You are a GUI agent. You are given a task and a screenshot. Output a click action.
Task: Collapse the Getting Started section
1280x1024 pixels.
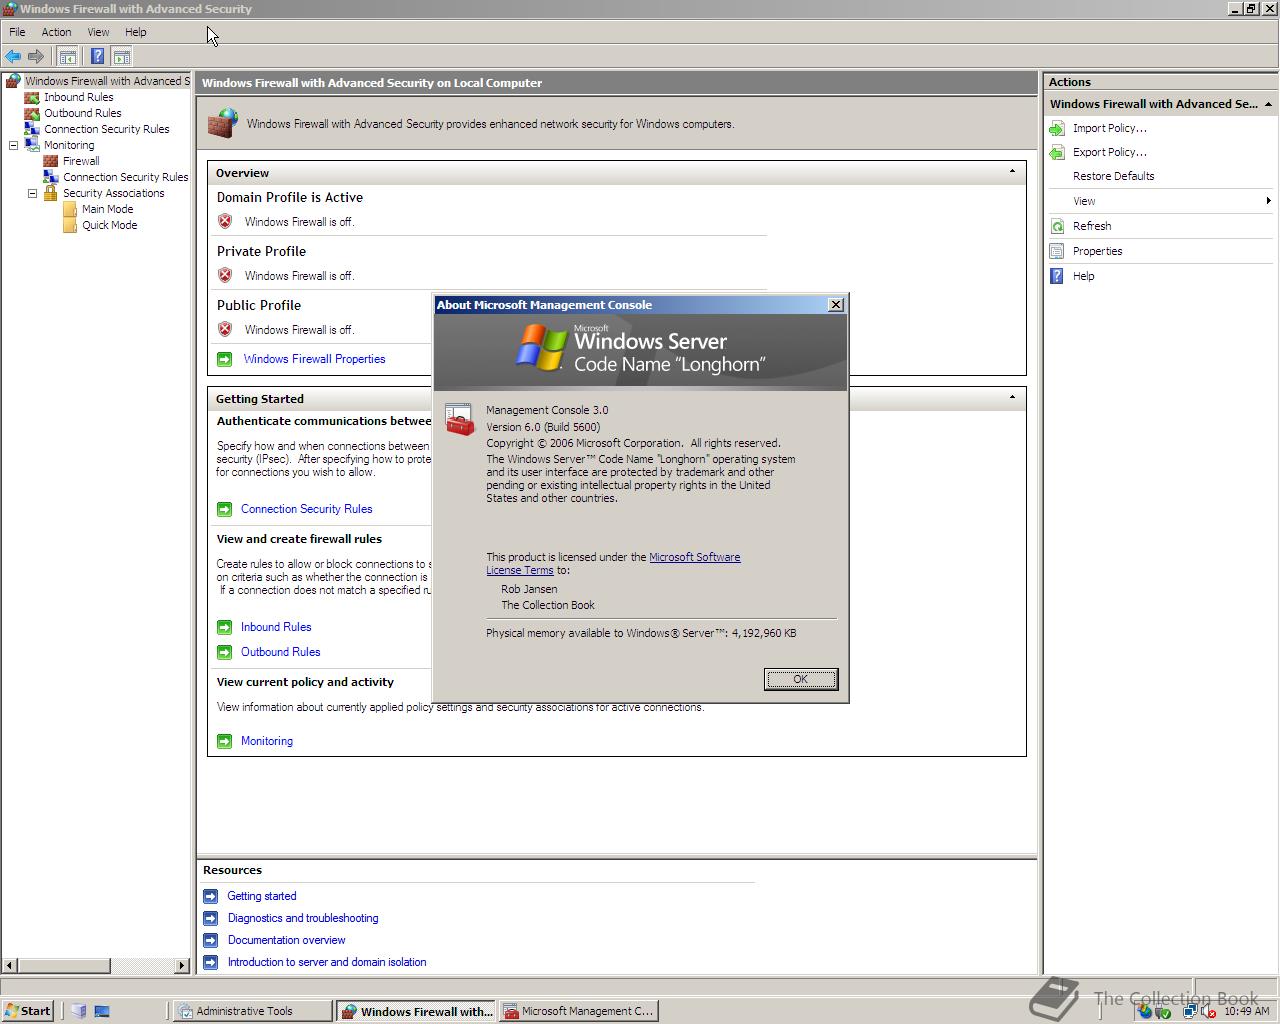(1012, 398)
